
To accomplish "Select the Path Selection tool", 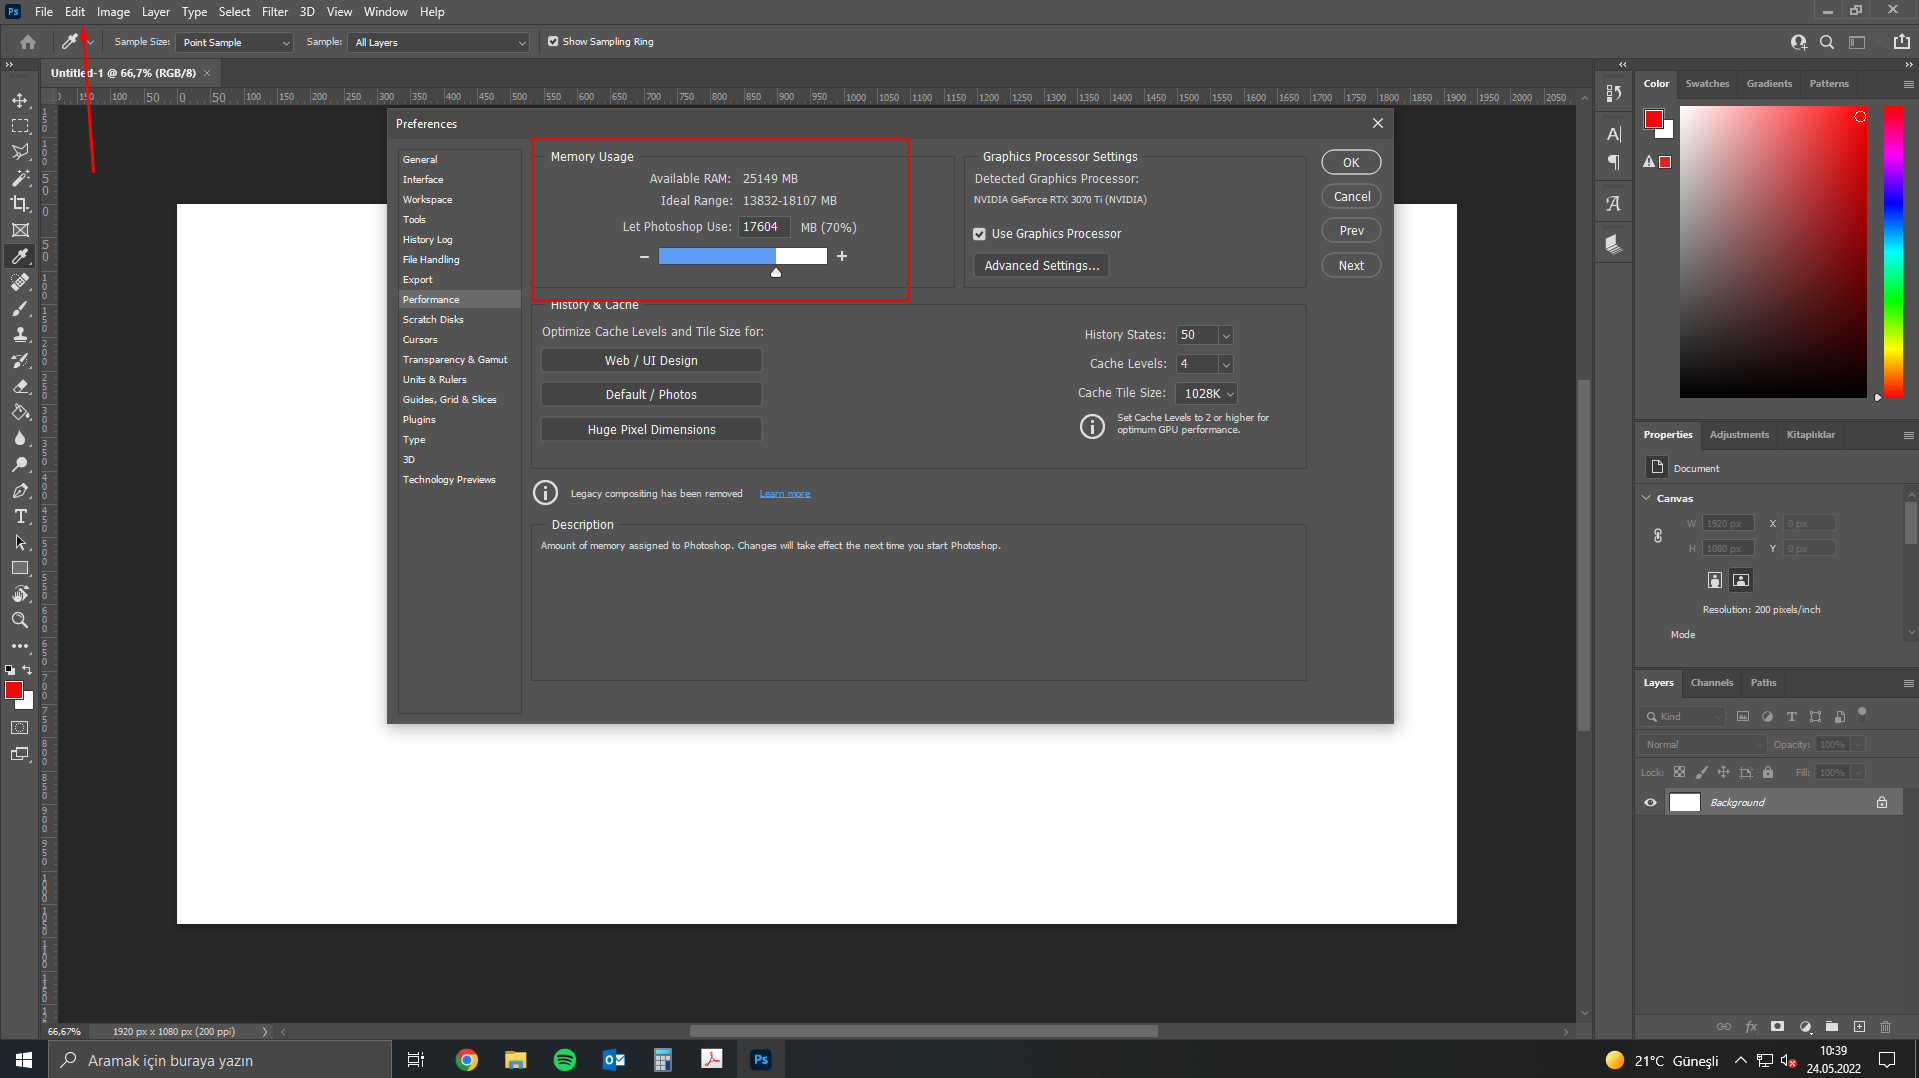I will click(x=20, y=542).
